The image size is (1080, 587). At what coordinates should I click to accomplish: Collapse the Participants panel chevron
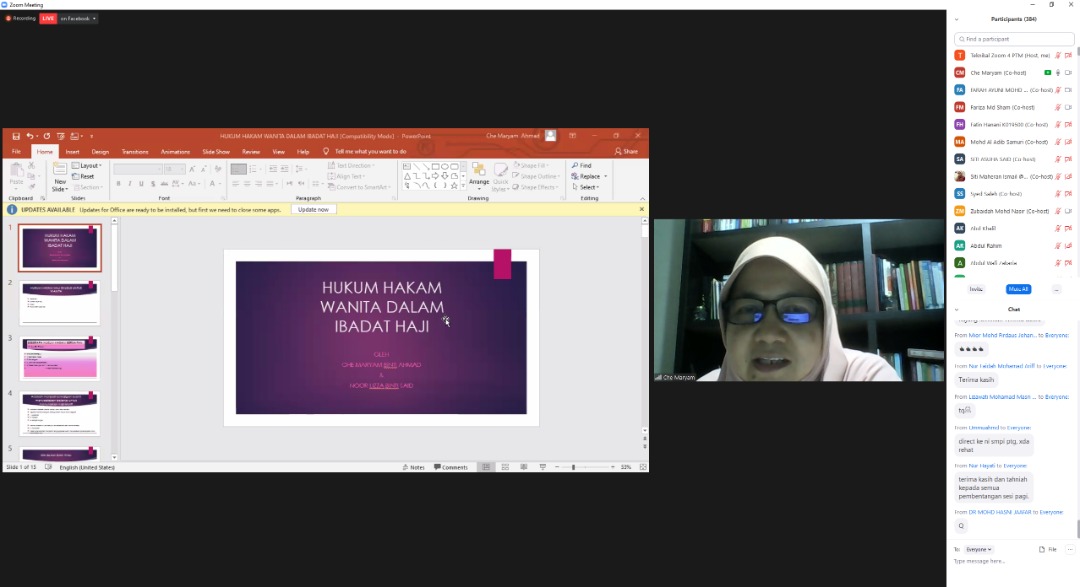pyautogui.click(x=956, y=19)
